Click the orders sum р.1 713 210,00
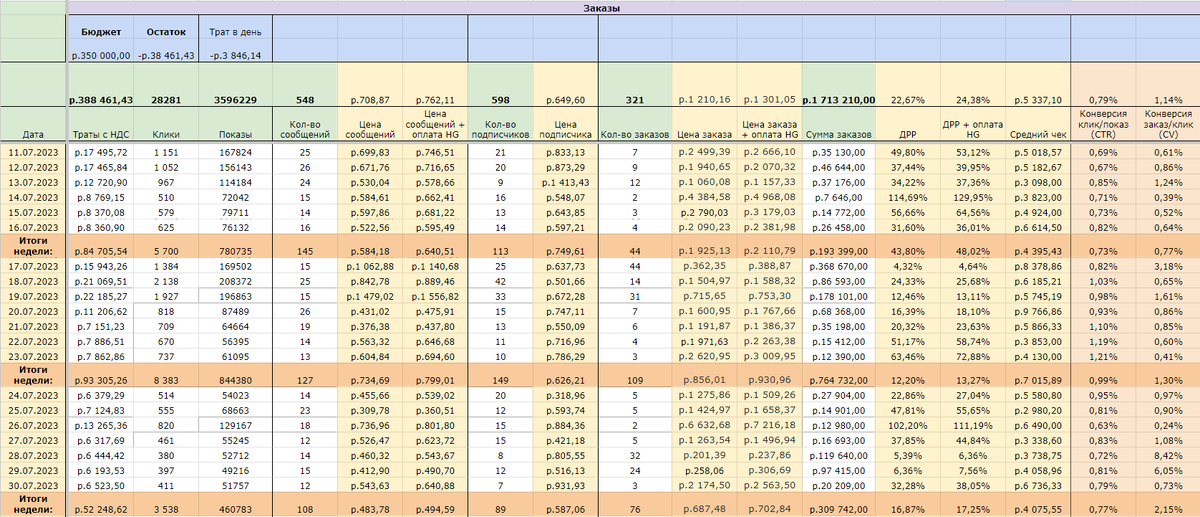Image resolution: width=1200 pixels, height=517 pixels. click(x=839, y=100)
